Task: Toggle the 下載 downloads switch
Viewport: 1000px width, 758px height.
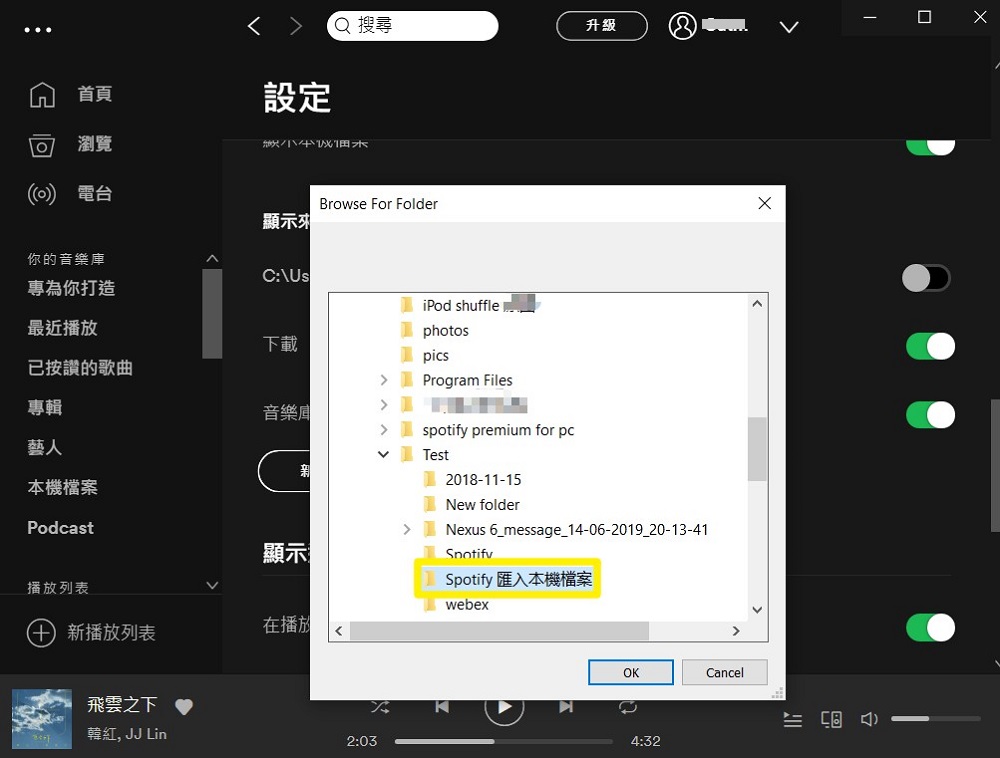Action: click(x=930, y=346)
